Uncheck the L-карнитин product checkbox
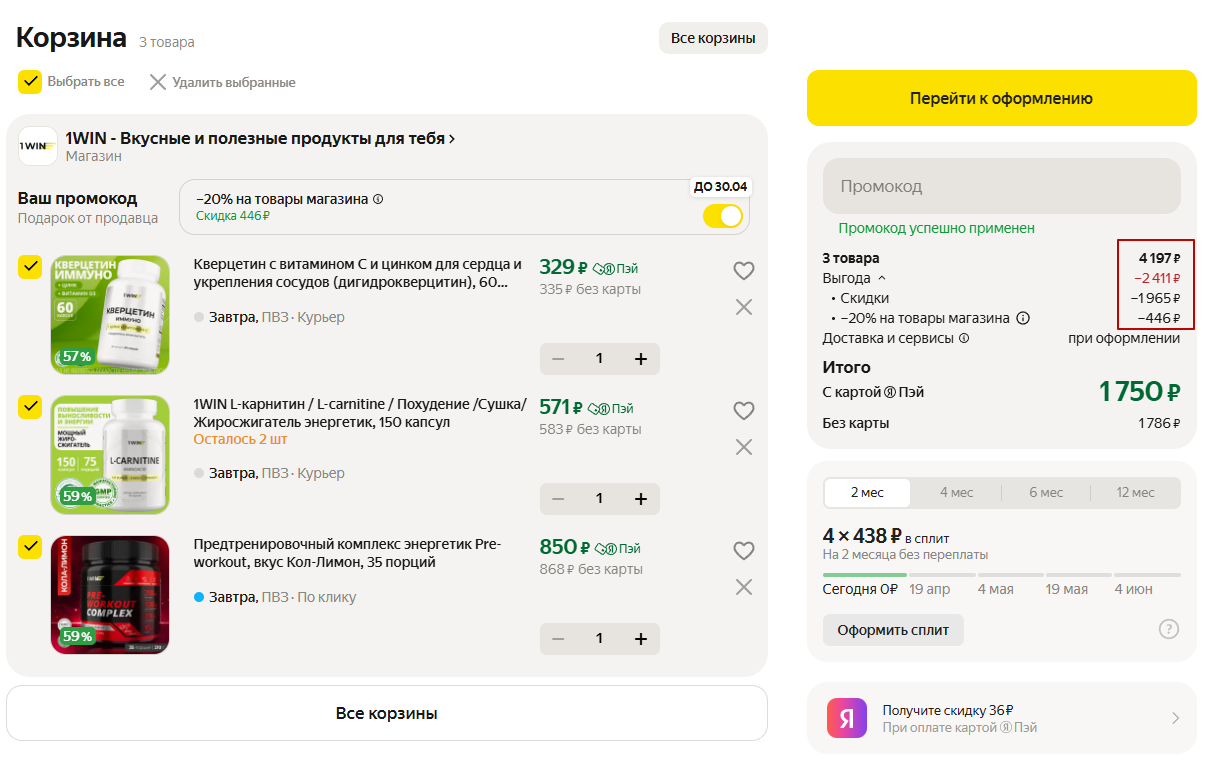The height and width of the screenshot is (770, 1214). [x=30, y=407]
